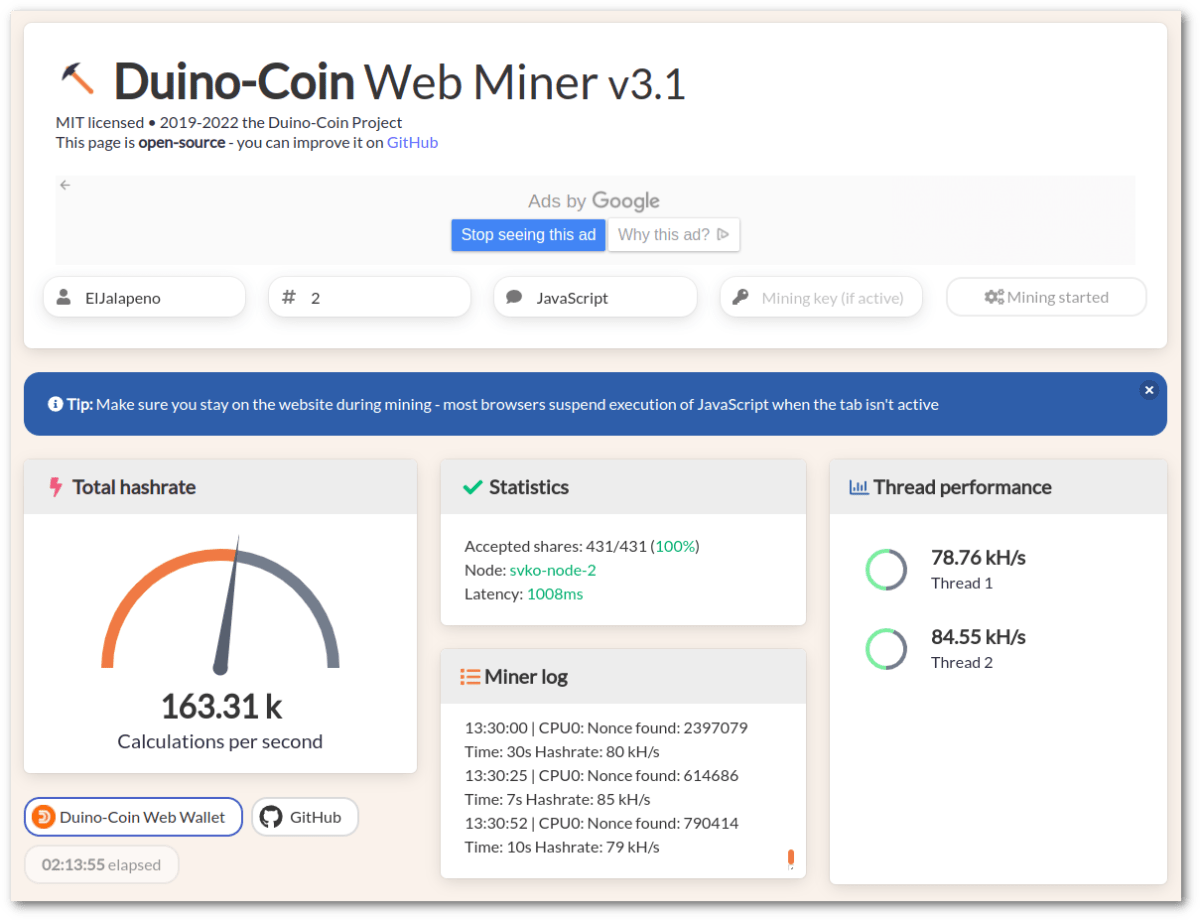Click the threads number field

369,297
